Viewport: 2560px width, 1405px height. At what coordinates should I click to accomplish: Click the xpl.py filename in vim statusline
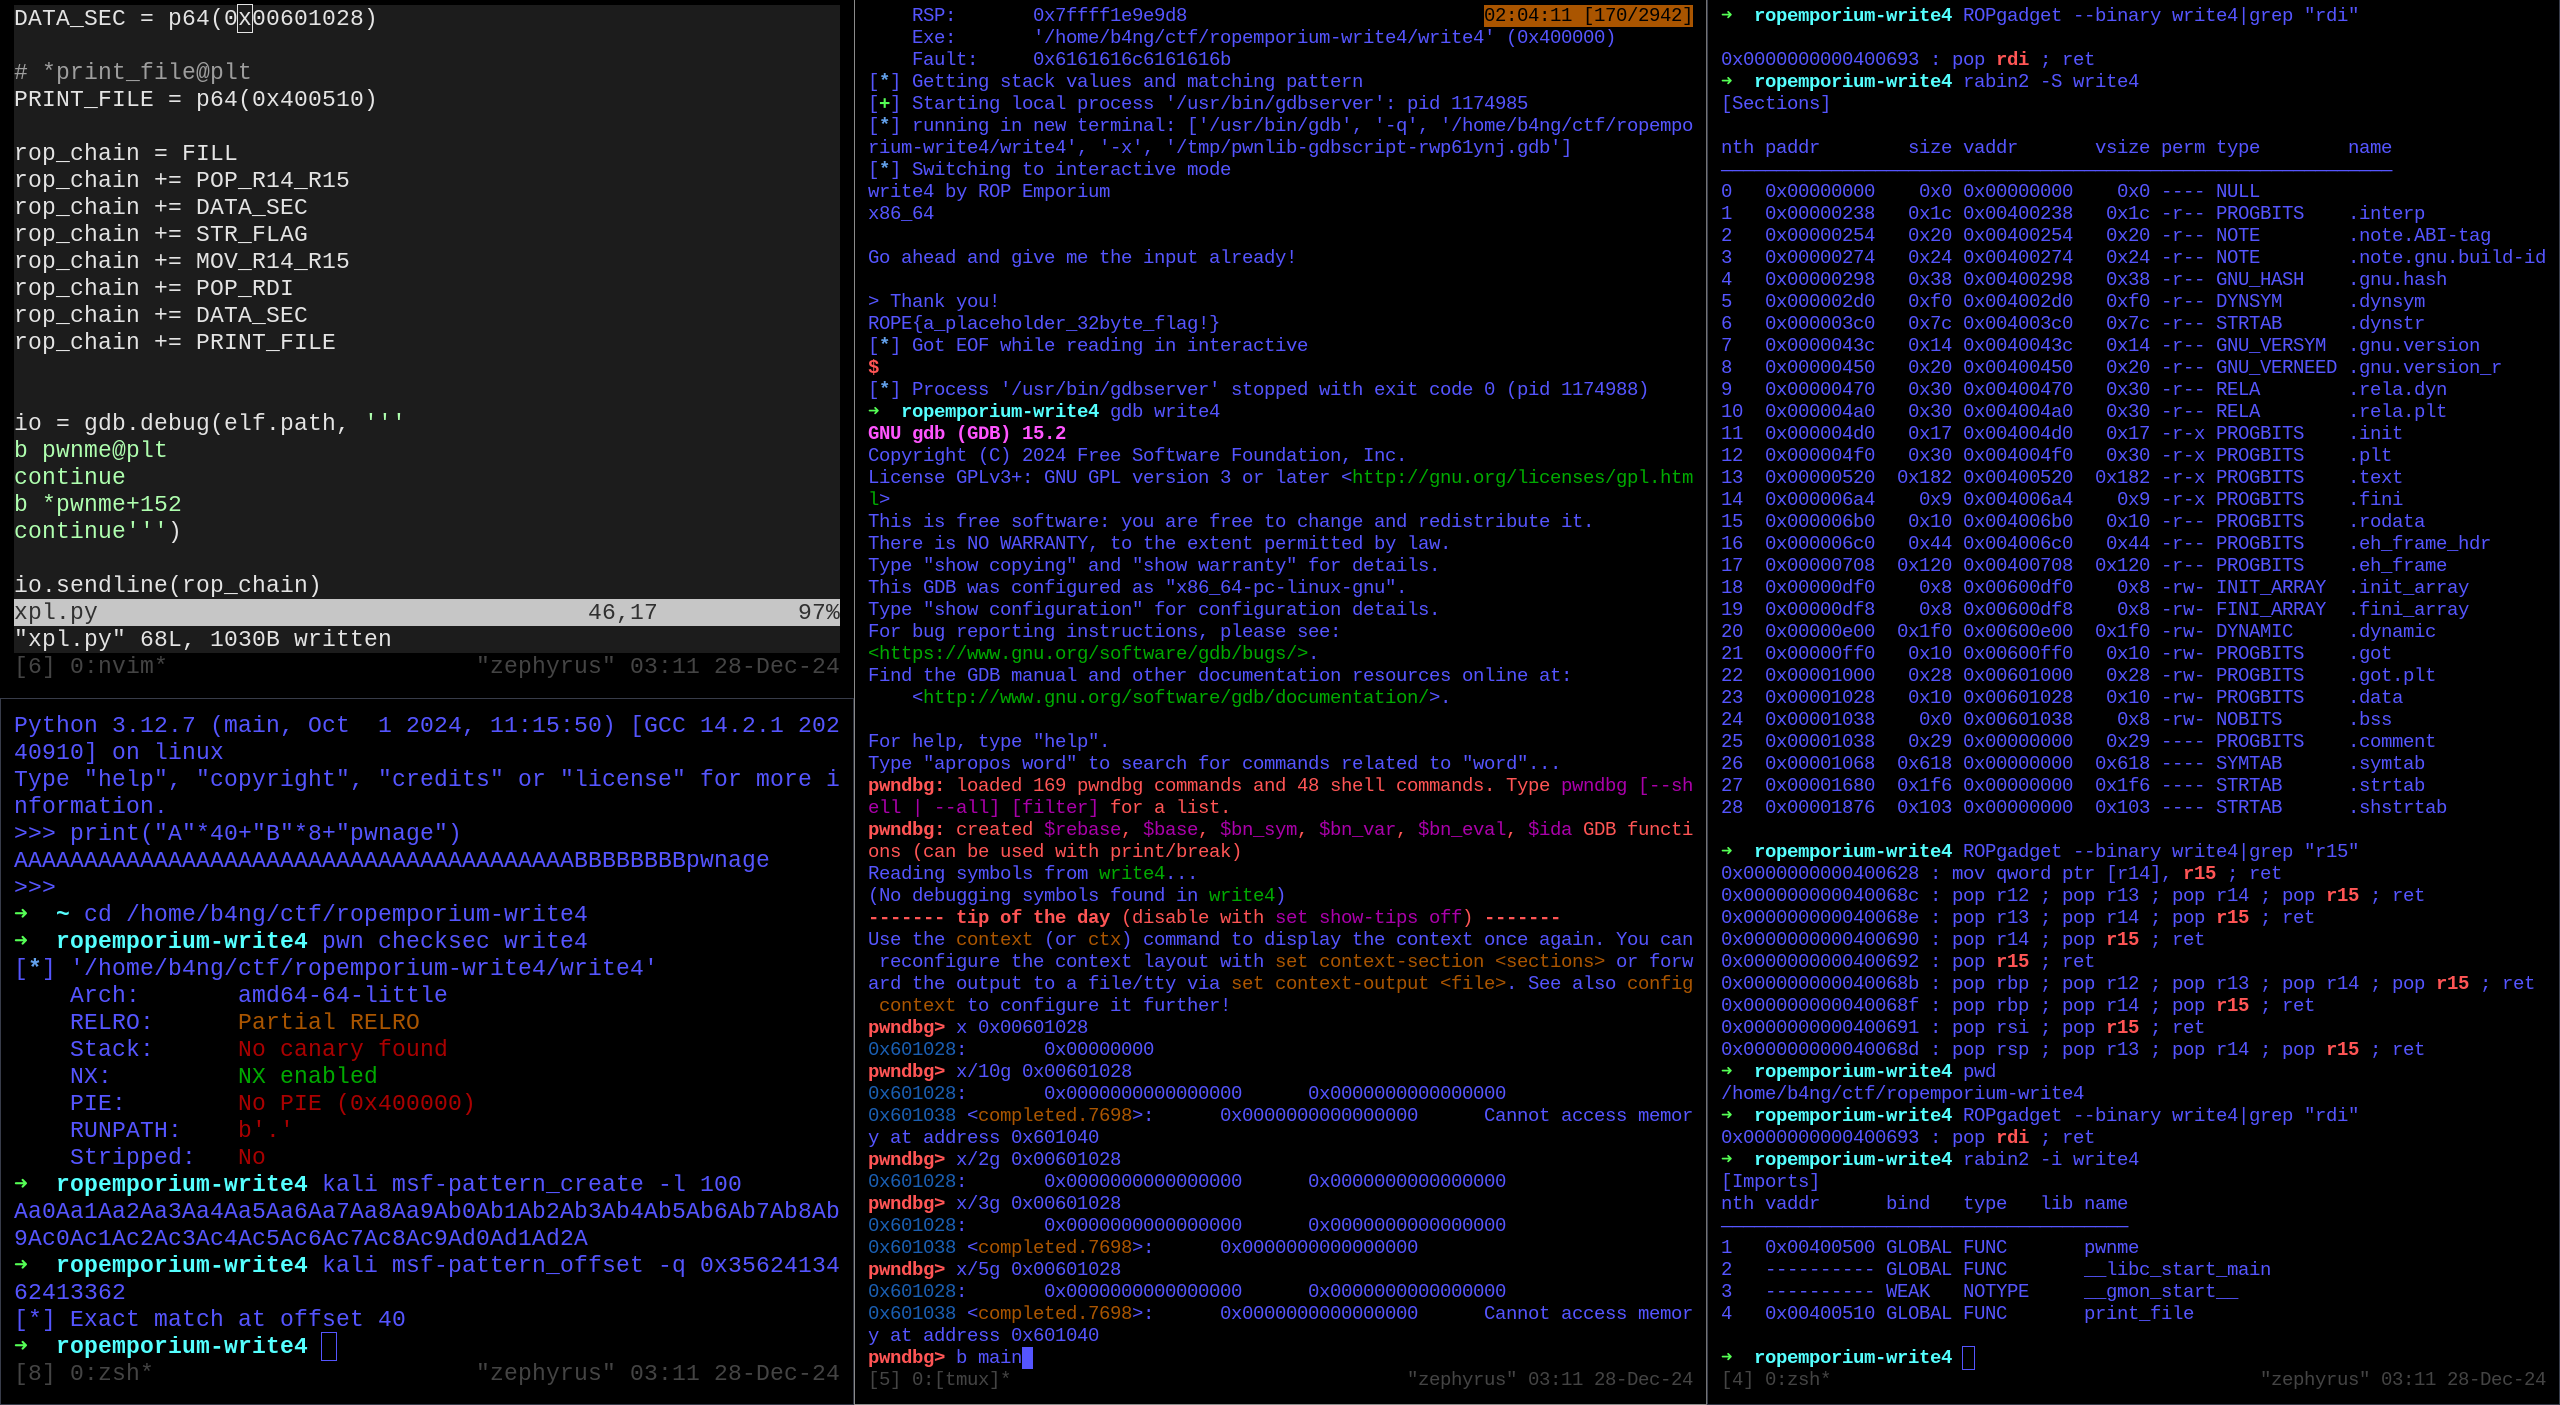(56, 612)
